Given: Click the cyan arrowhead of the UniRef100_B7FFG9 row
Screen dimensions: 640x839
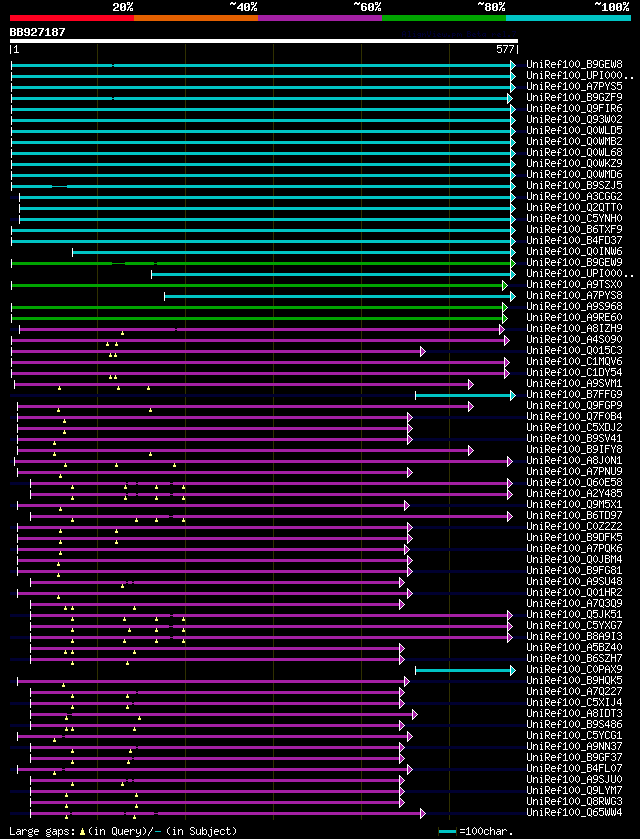Looking at the screenshot, I should [513, 395].
